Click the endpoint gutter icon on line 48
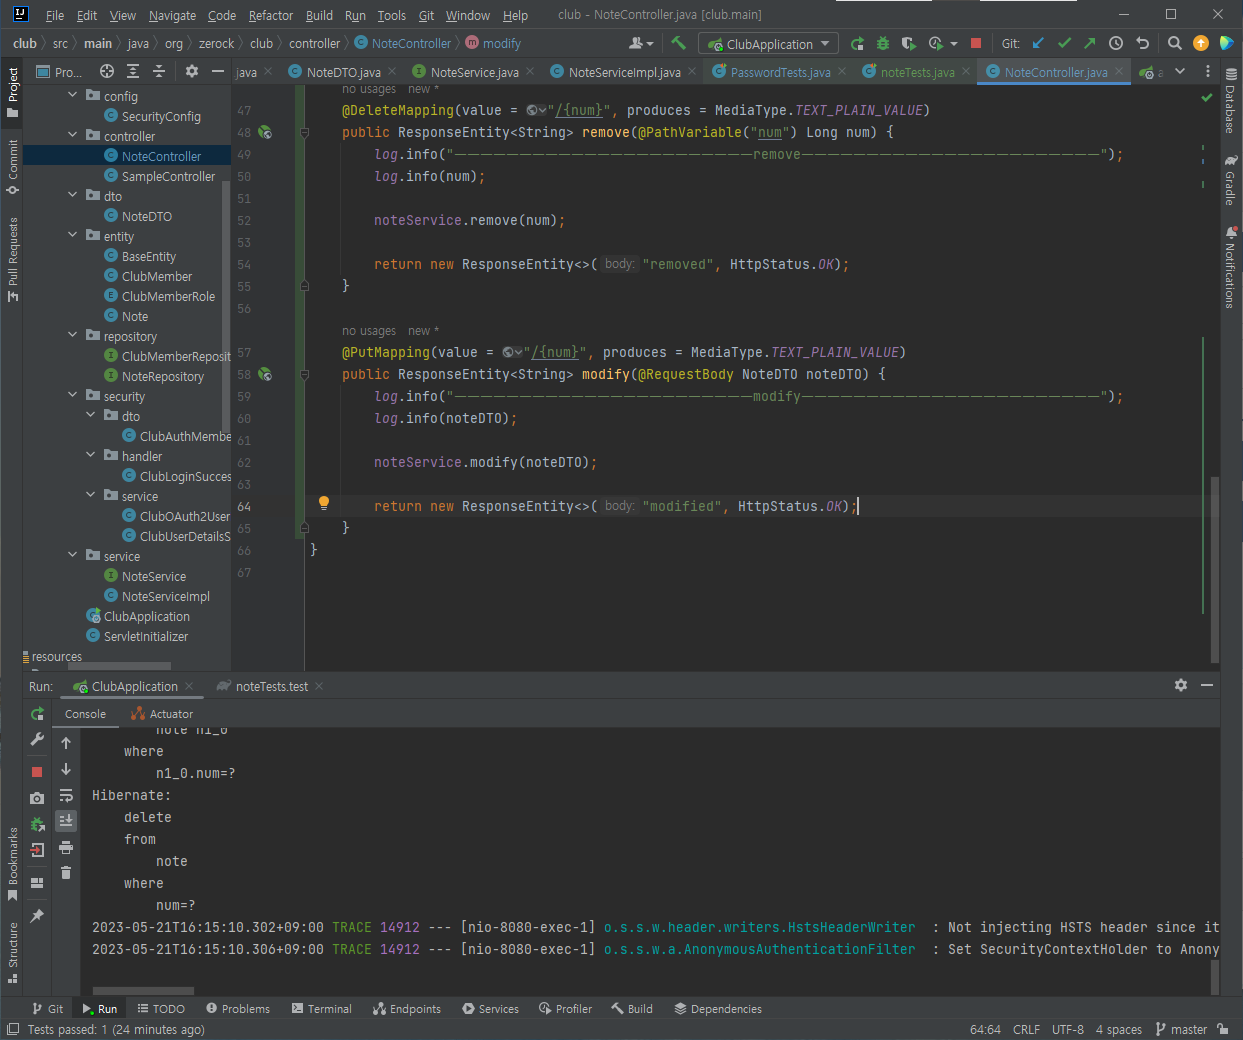This screenshot has width=1243, height=1040. 265,132
